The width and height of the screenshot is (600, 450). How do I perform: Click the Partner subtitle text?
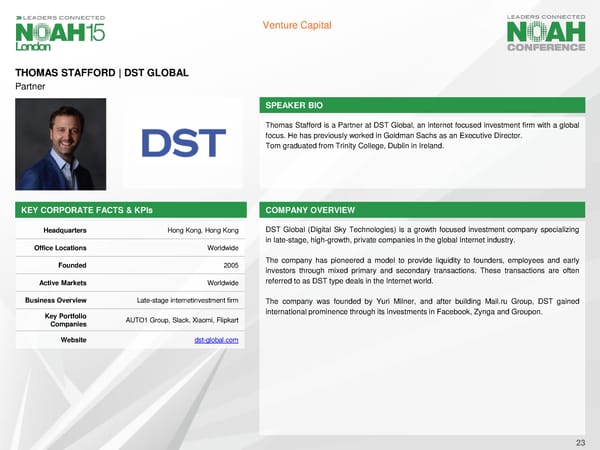[30, 87]
